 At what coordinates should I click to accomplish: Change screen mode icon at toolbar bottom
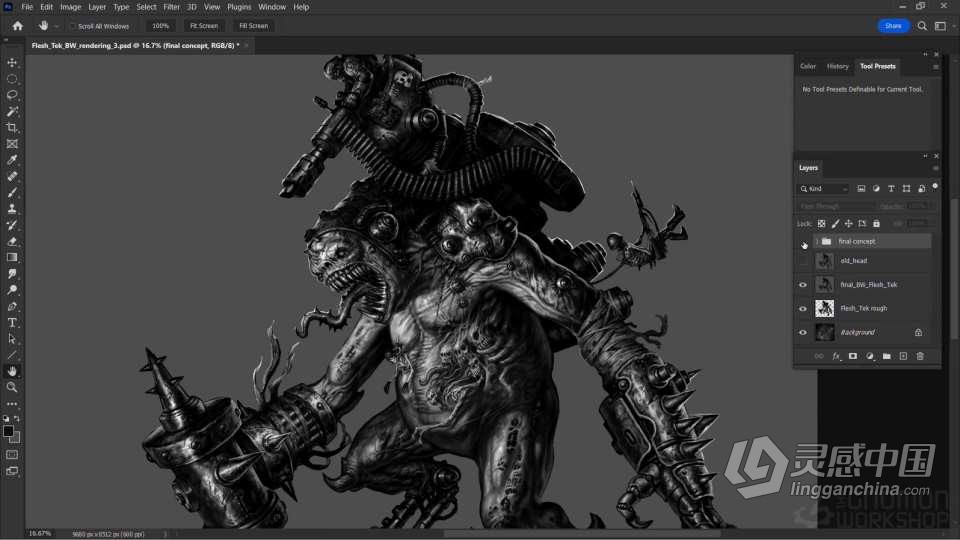(12, 471)
